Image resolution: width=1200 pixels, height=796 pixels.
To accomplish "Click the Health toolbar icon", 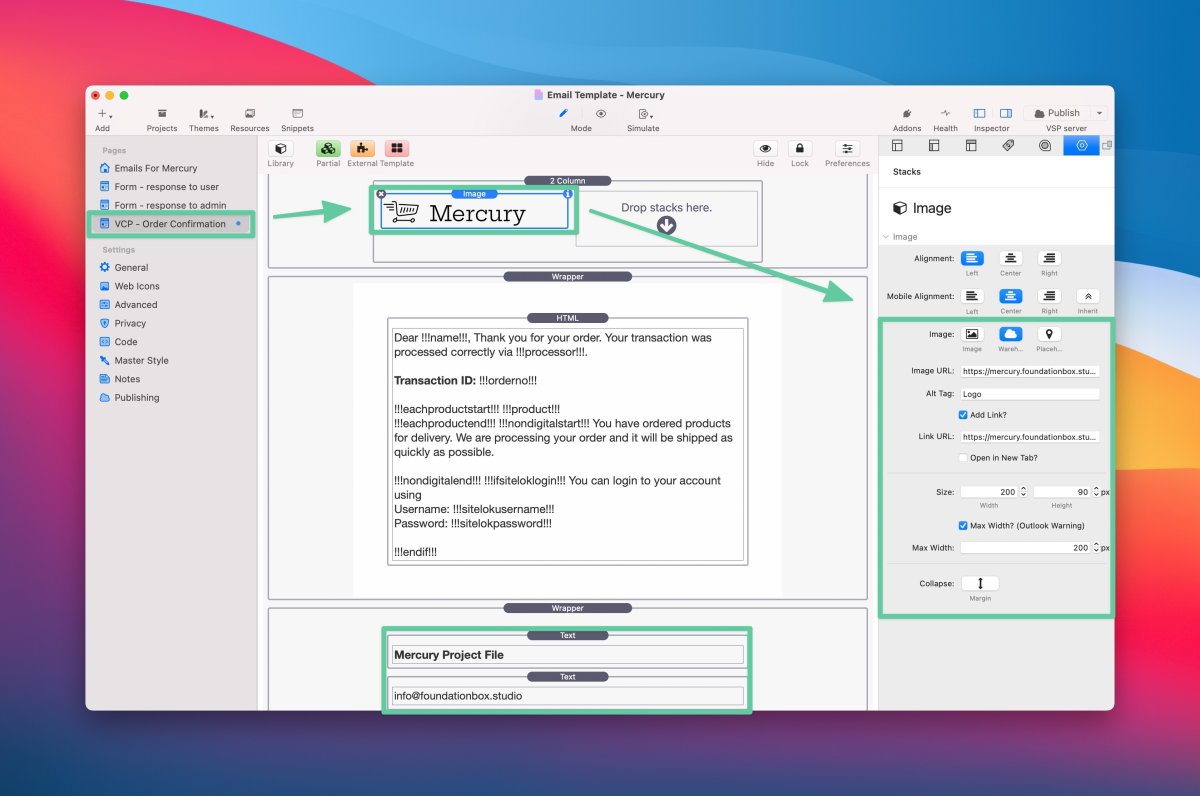I will click(x=945, y=114).
